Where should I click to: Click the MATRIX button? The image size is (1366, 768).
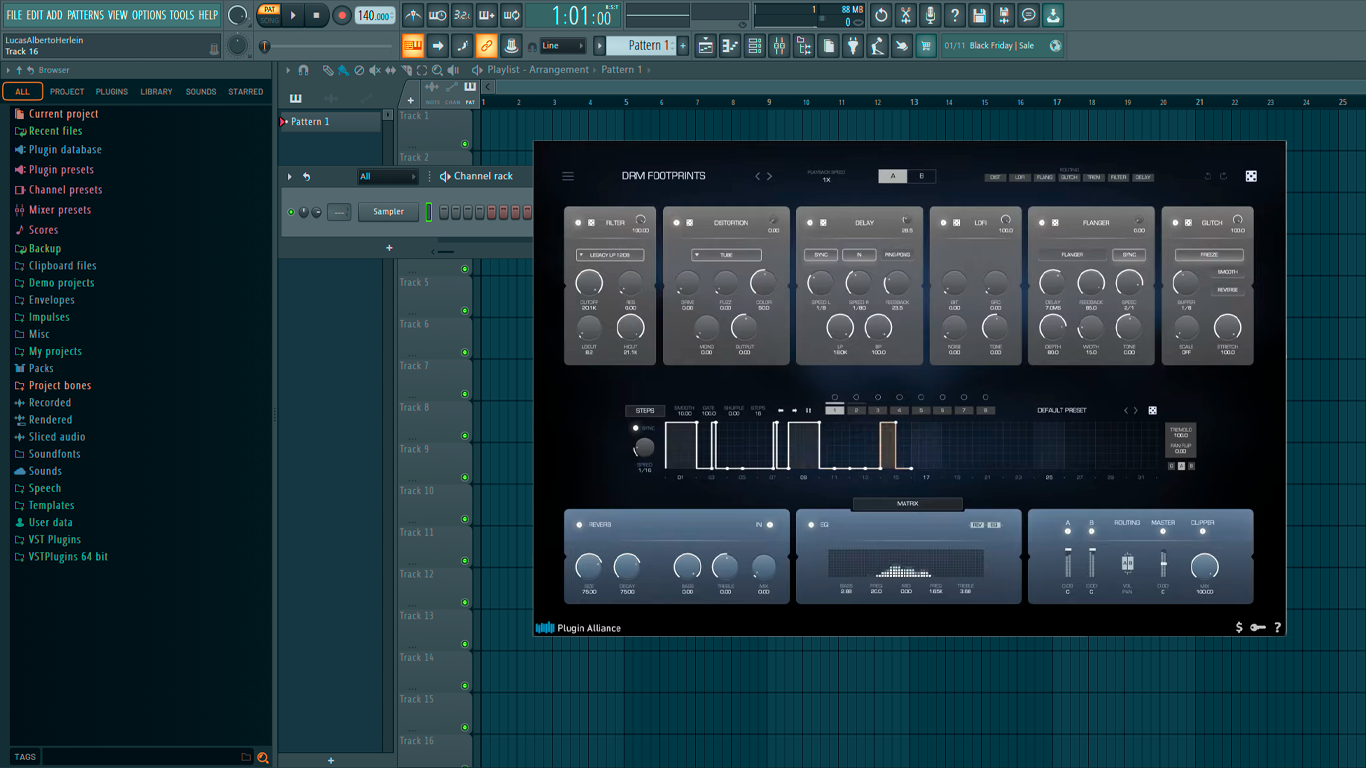(x=907, y=504)
